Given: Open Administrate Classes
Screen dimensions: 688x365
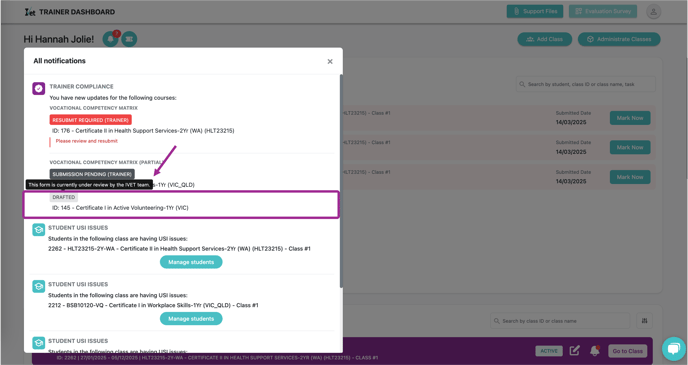Looking at the screenshot, I should pyautogui.click(x=619, y=39).
